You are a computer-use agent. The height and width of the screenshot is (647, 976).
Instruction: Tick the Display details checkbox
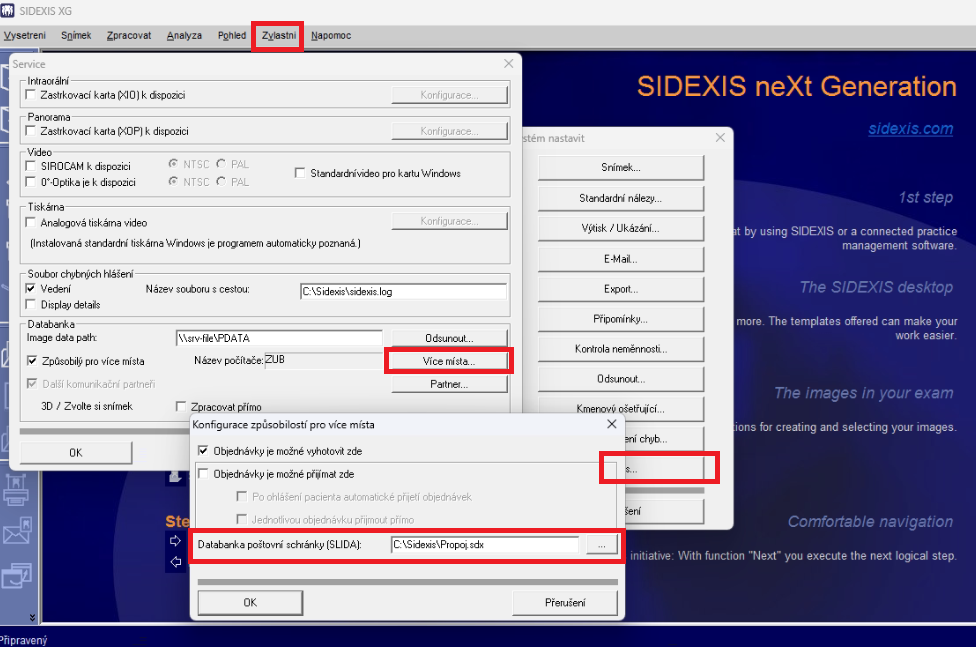30,305
